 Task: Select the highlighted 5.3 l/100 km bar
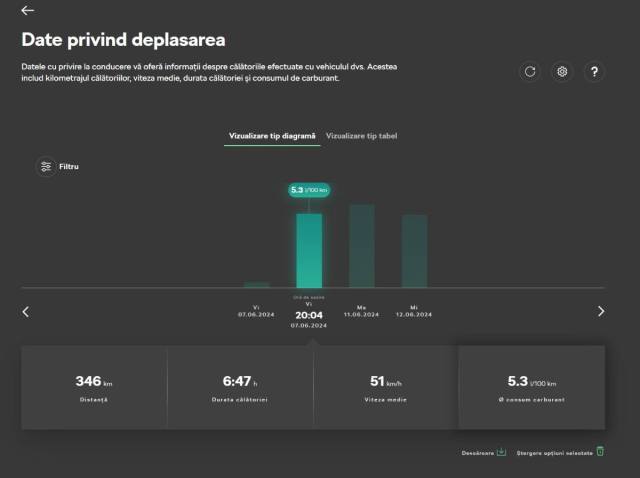(x=309, y=250)
